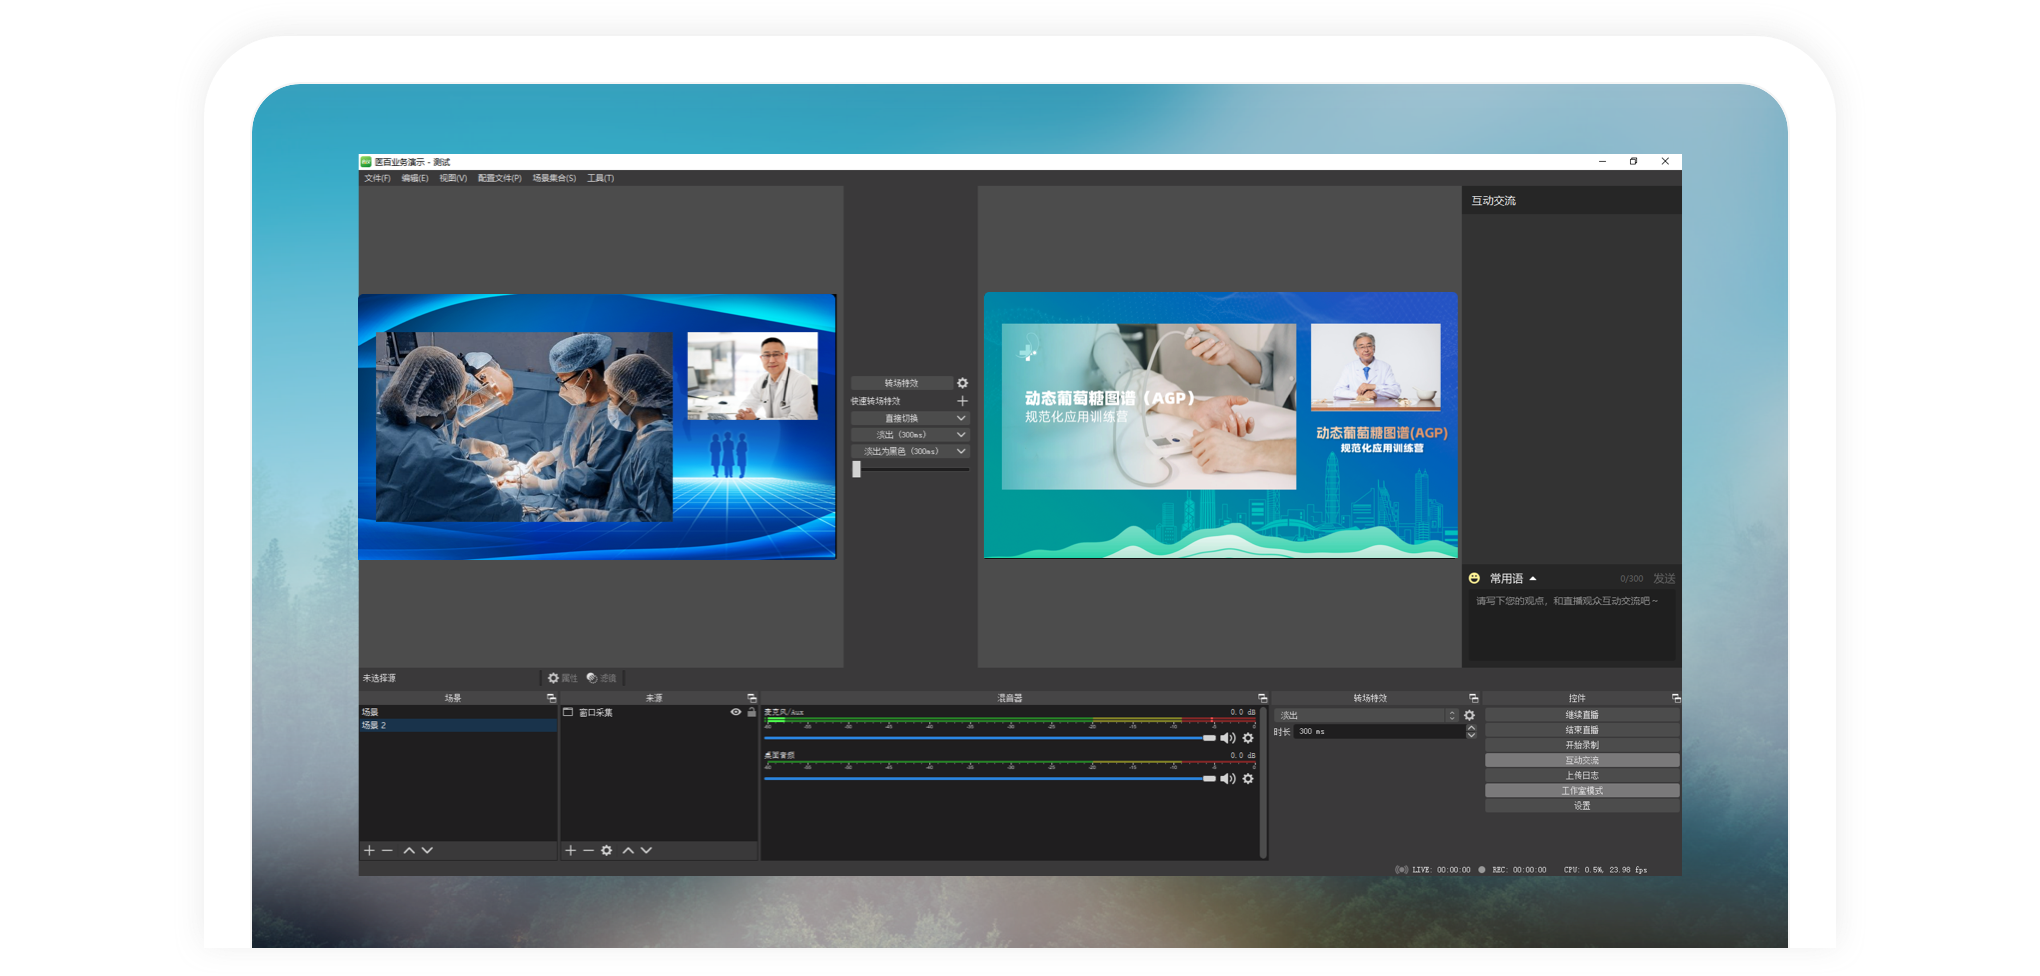The width and height of the screenshot is (2040, 976).
Task: Decrease 时长 duration with down arrow
Action: click(x=1471, y=735)
